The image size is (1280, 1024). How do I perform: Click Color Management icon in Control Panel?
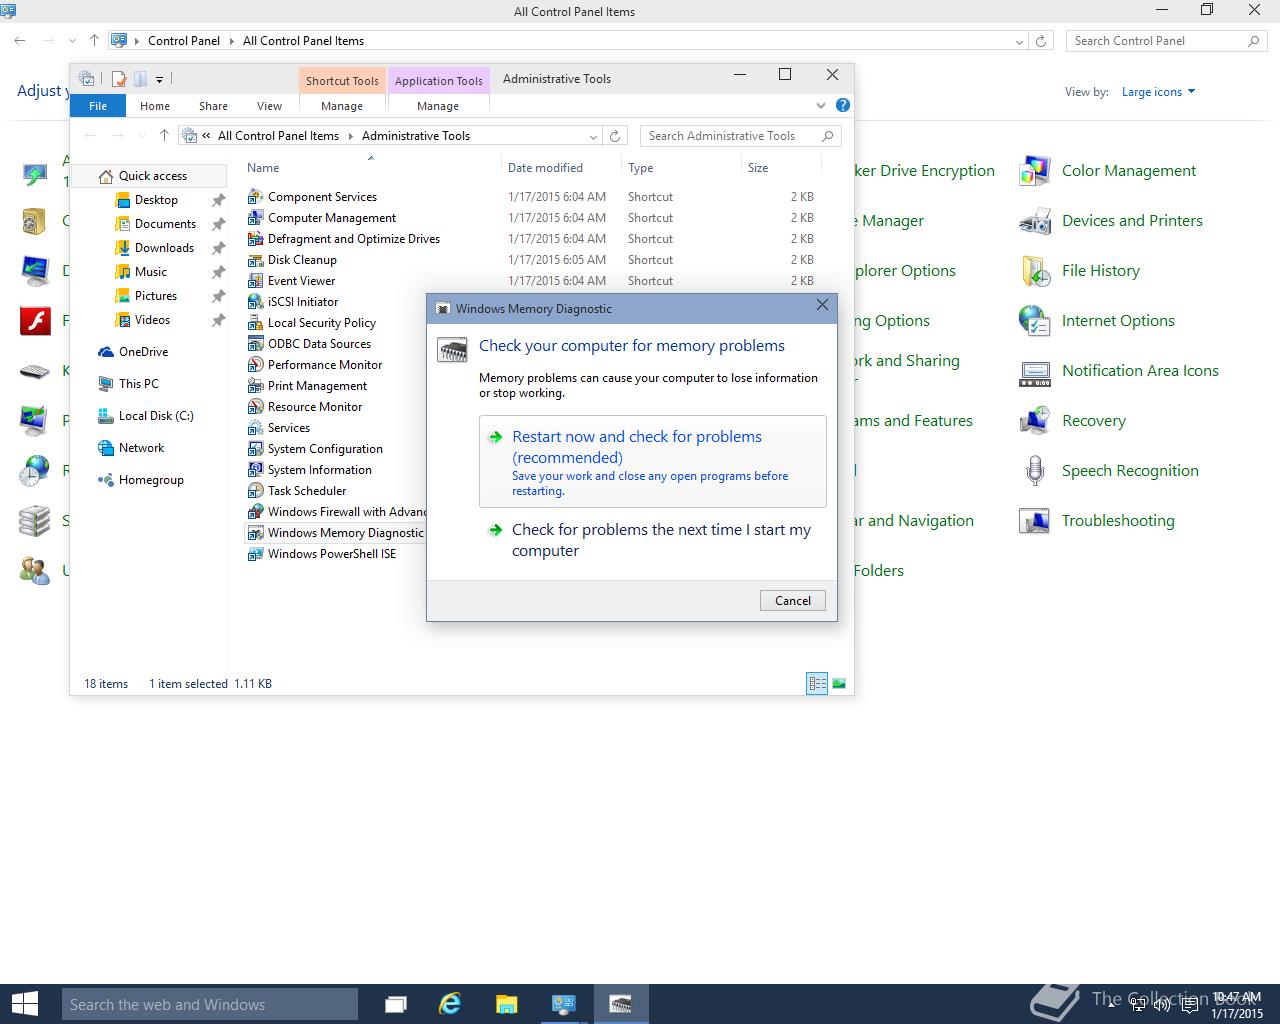pos(1034,171)
